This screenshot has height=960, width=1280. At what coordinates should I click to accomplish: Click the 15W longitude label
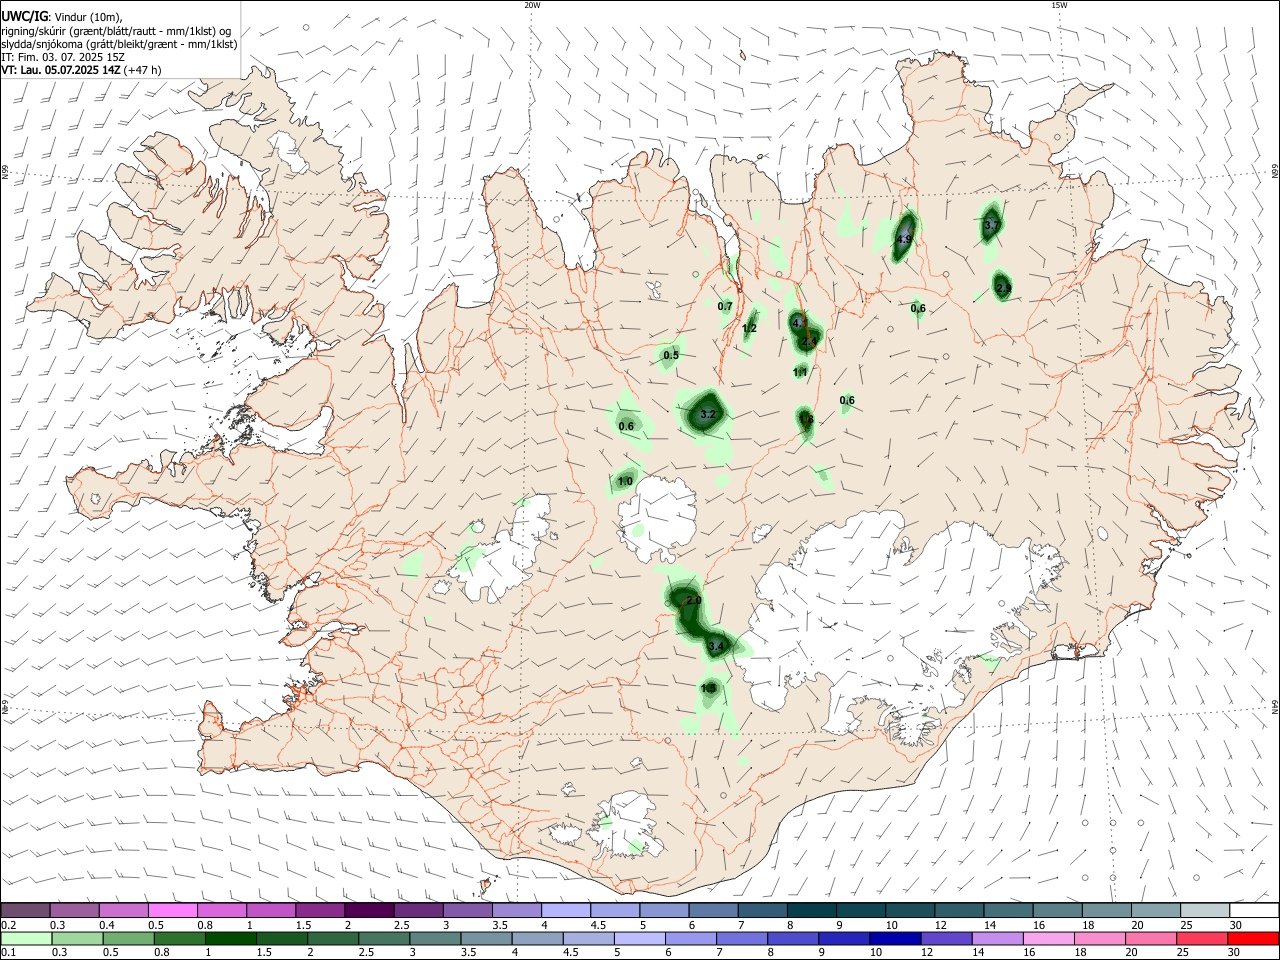point(1059,4)
